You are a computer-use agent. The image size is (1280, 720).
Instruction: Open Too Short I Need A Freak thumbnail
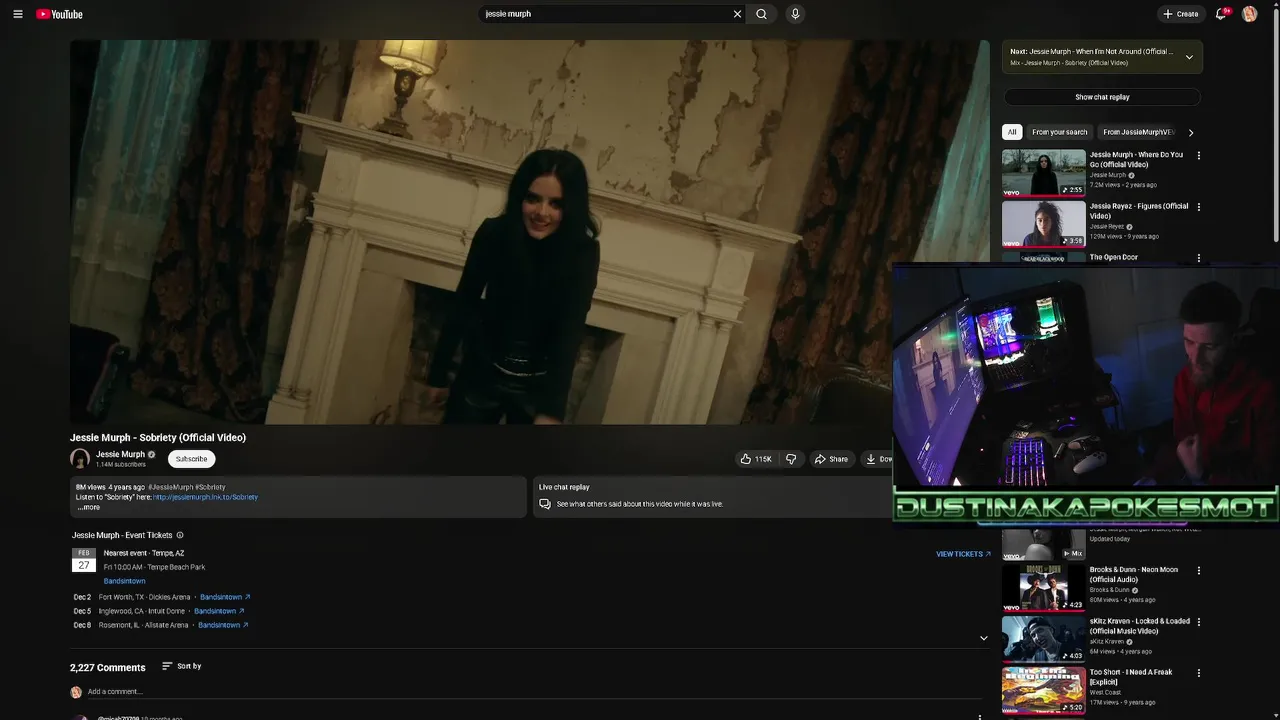tap(1044, 690)
